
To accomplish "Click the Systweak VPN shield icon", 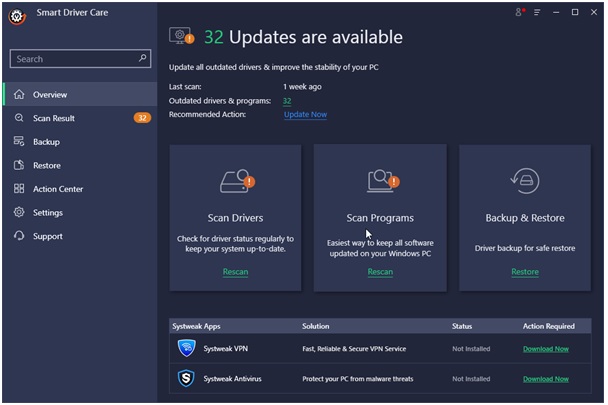I will (x=186, y=348).
